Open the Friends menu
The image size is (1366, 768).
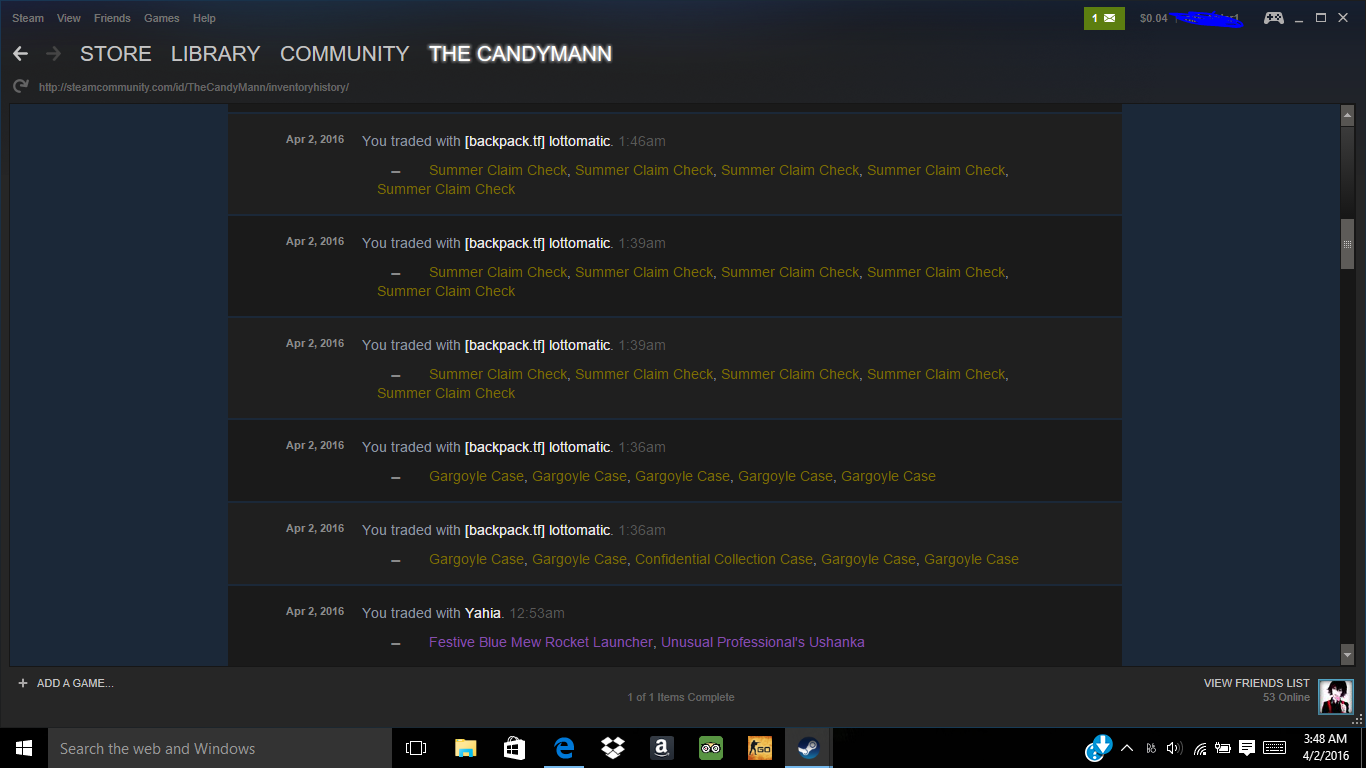coord(112,18)
